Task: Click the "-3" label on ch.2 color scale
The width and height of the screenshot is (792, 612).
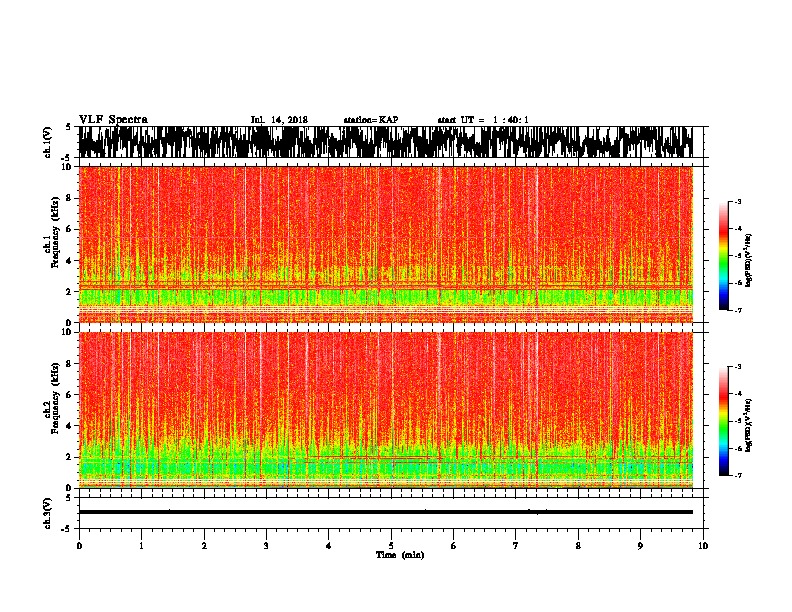Action: 737,367
